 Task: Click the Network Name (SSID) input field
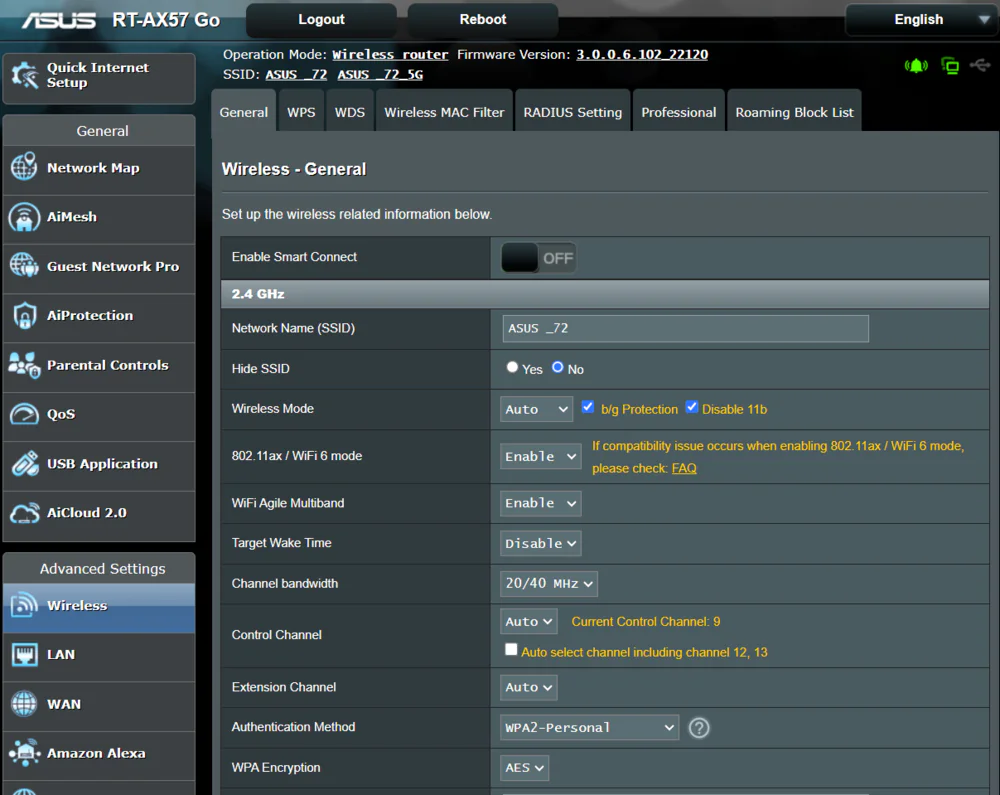pyautogui.click(x=686, y=328)
